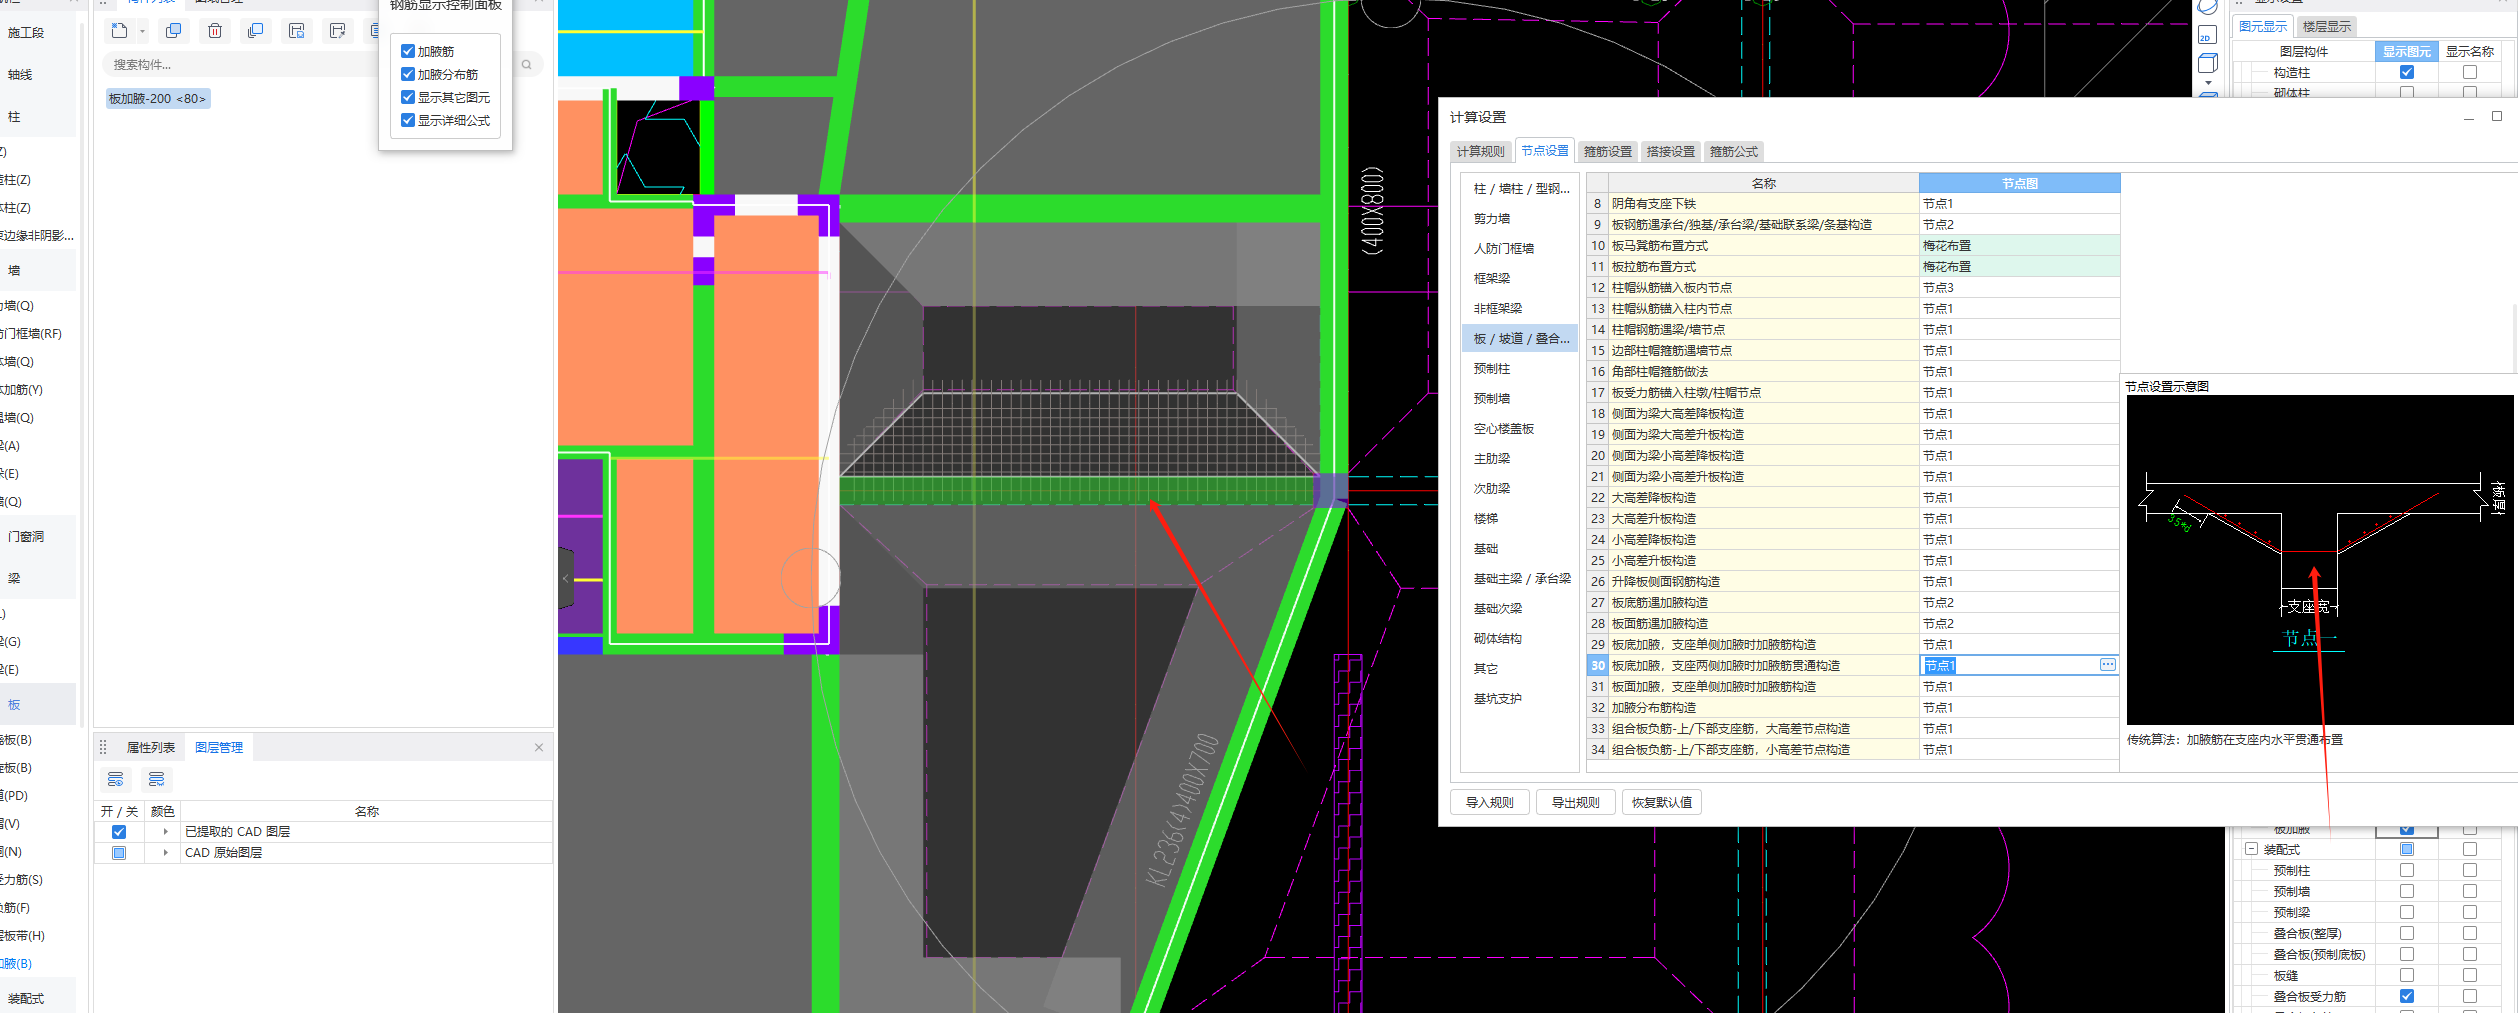Toggle 已提取的 CAD 图层 on/off checkbox
Viewport: 2518px width, 1013px height.
[x=119, y=832]
